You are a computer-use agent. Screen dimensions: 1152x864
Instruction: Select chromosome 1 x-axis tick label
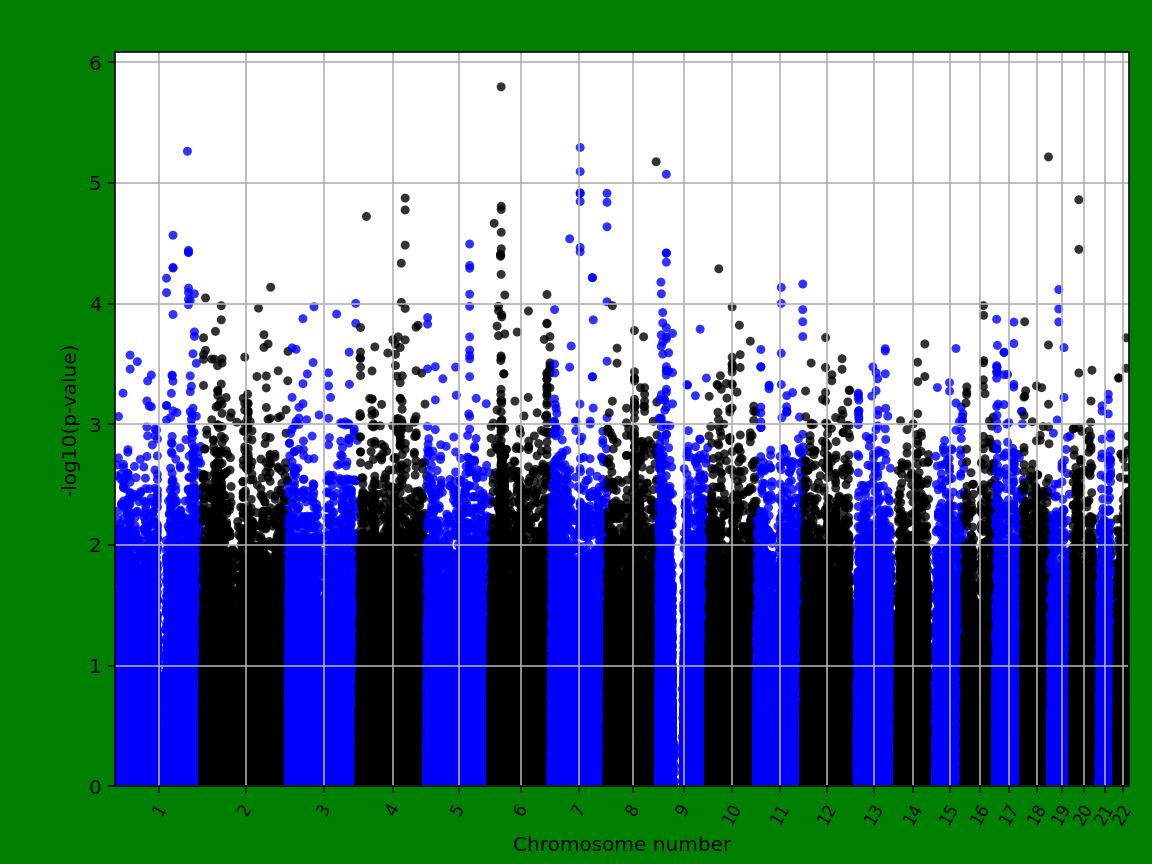click(x=158, y=808)
